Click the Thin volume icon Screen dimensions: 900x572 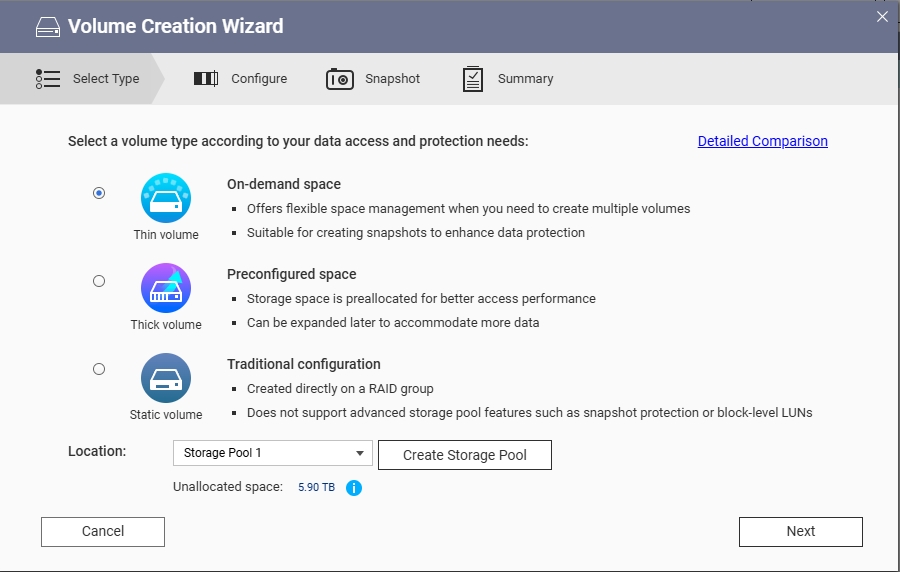pyautogui.click(x=166, y=198)
